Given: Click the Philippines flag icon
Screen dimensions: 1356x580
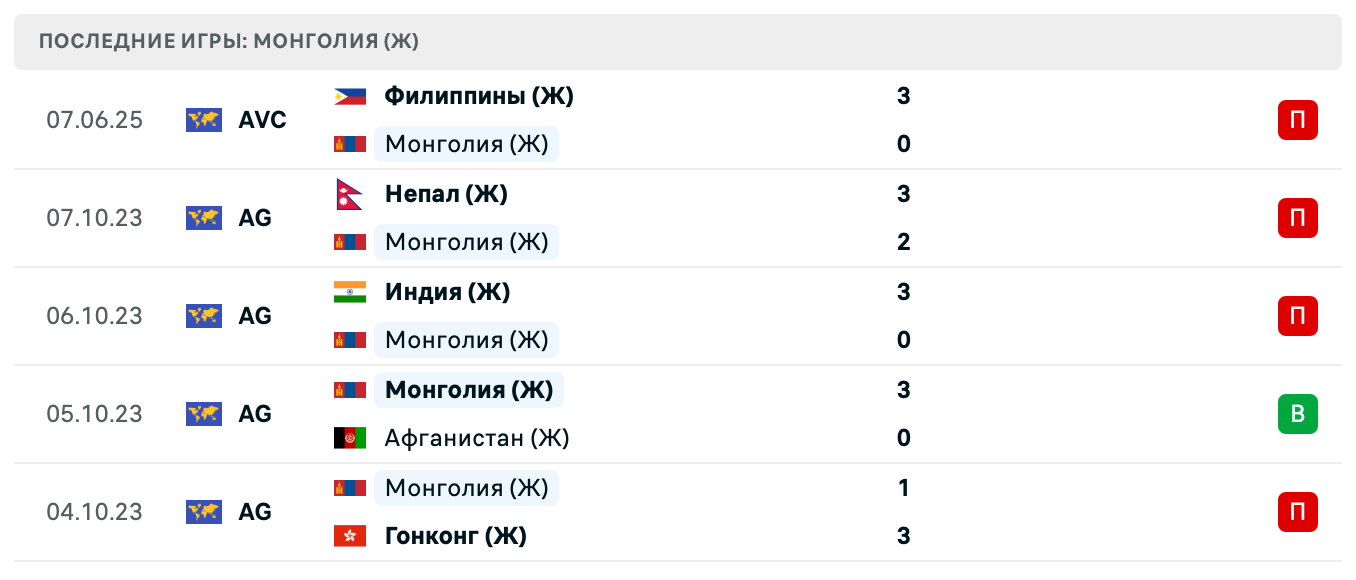Looking at the screenshot, I should coord(349,96).
